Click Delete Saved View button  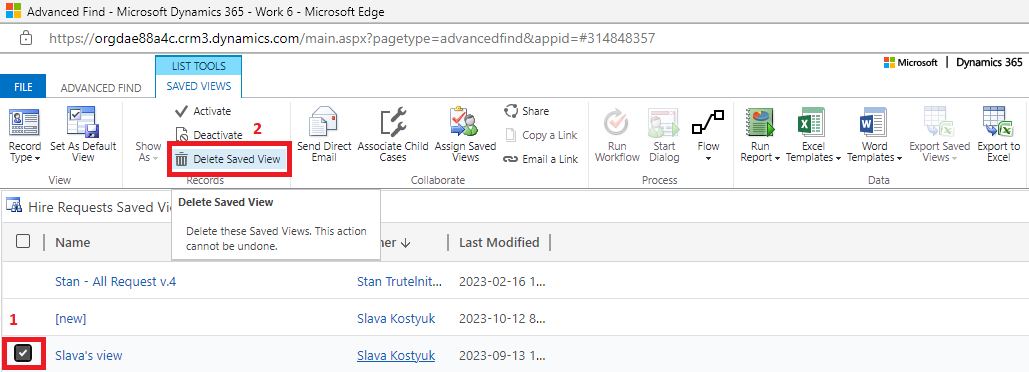pos(228,159)
